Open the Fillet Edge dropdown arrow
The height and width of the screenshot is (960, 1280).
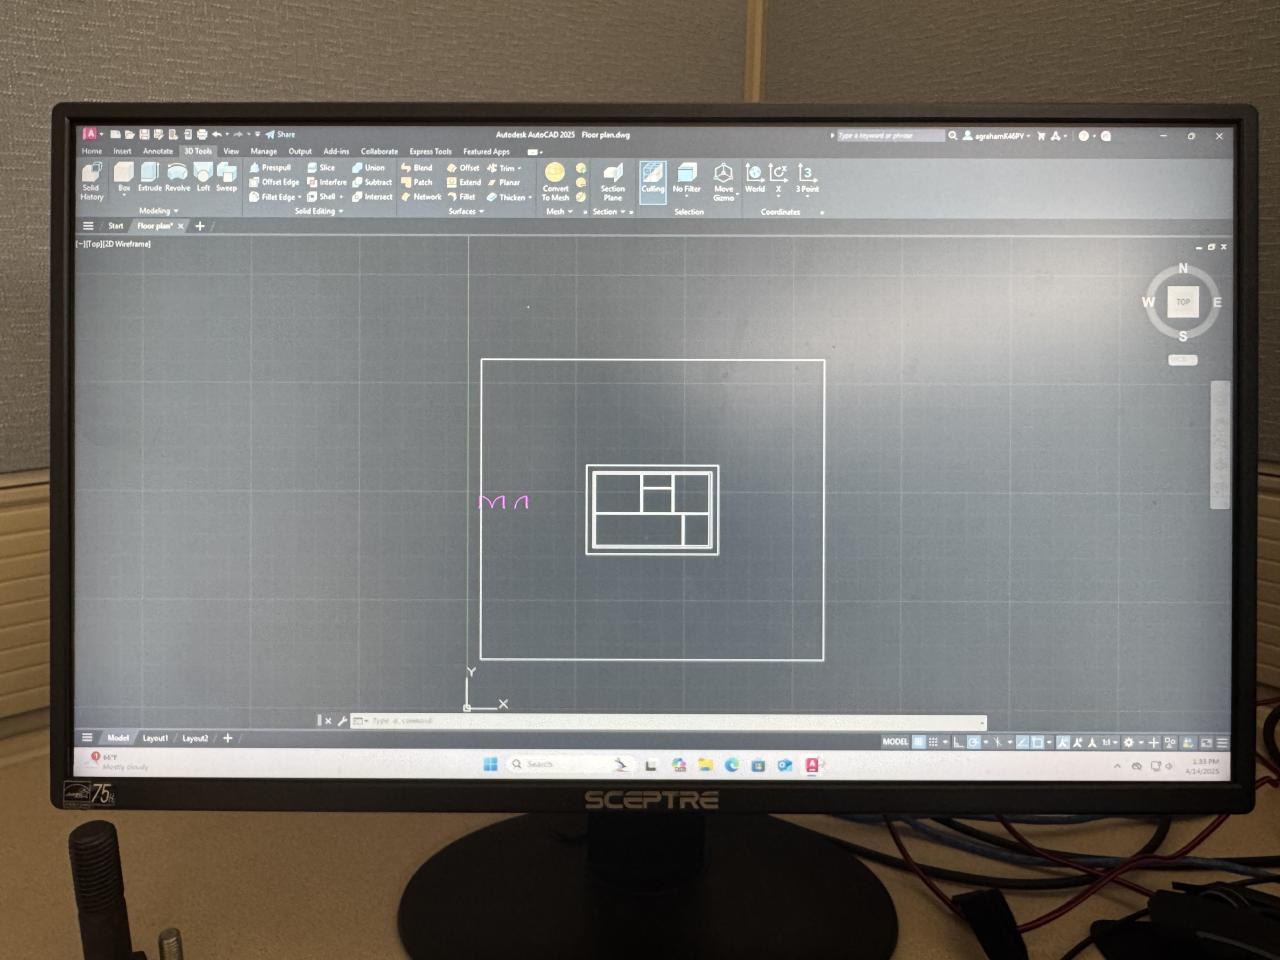click(300, 198)
